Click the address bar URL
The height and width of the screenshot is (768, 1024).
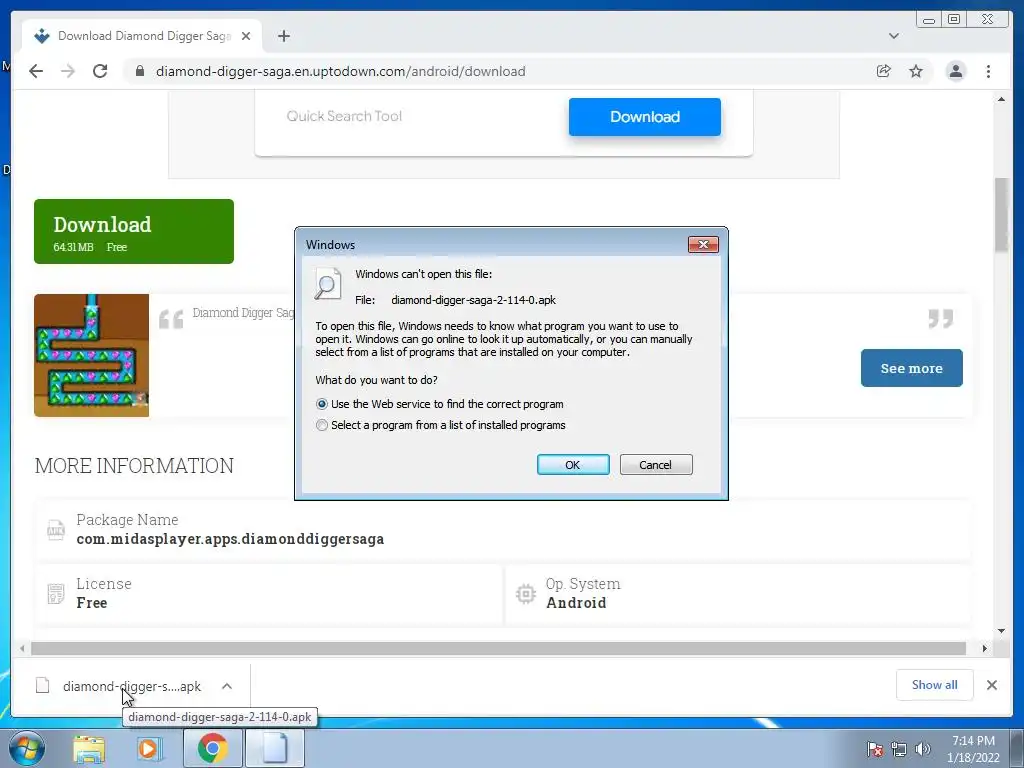coord(340,71)
